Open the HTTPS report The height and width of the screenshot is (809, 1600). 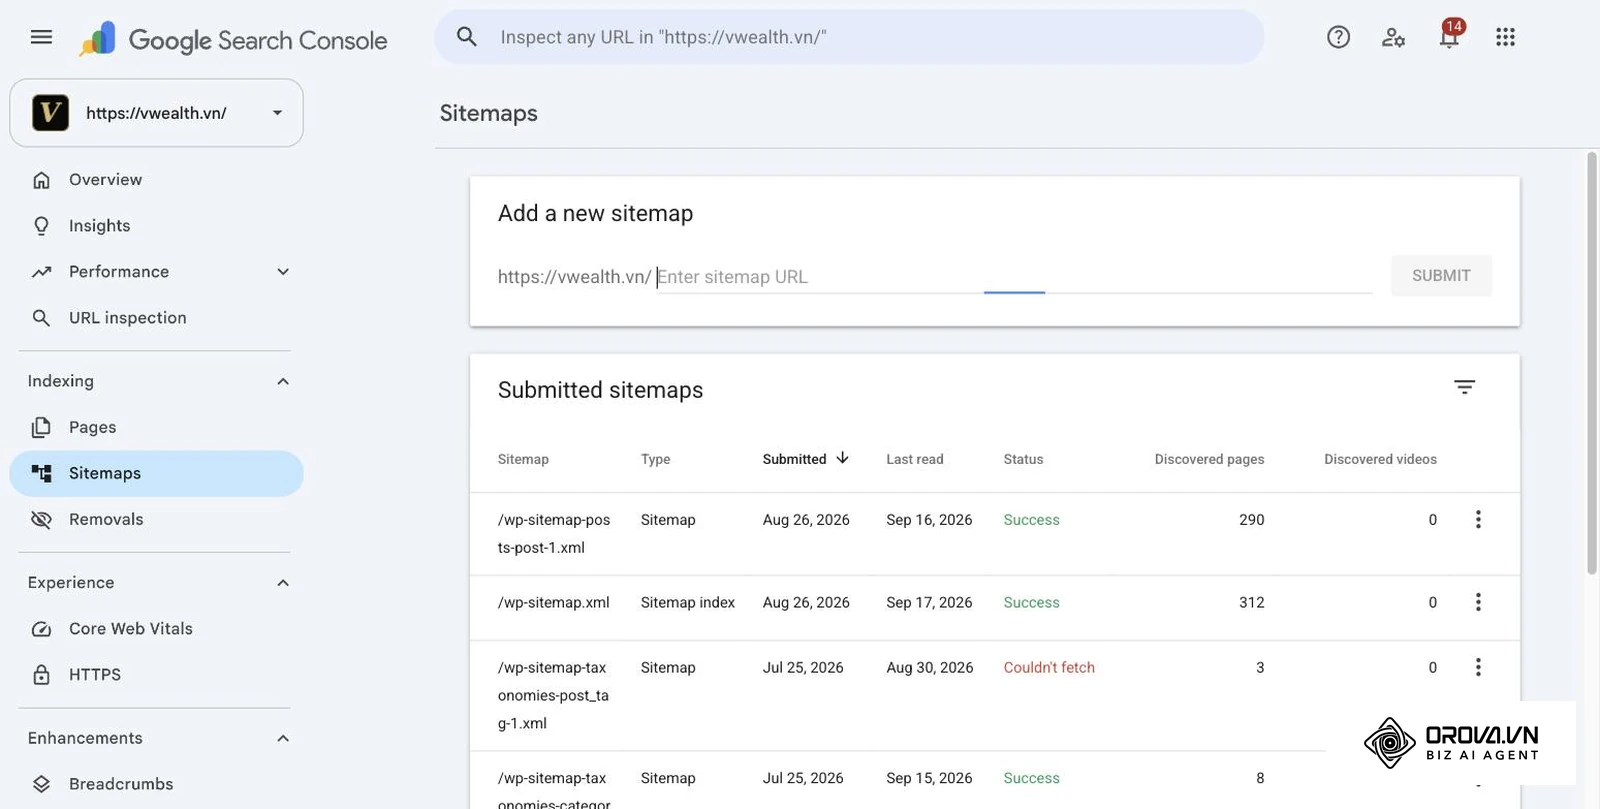[156, 675]
